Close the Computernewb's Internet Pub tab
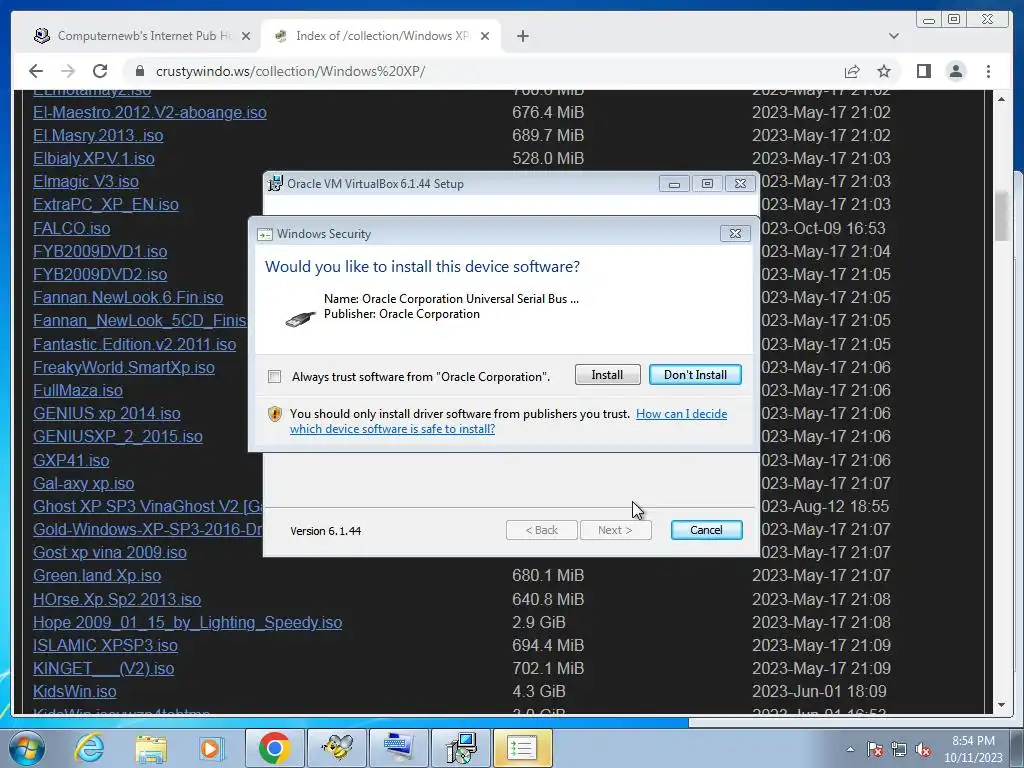This screenshot has height=768, width=1024. tap(246, 36)
